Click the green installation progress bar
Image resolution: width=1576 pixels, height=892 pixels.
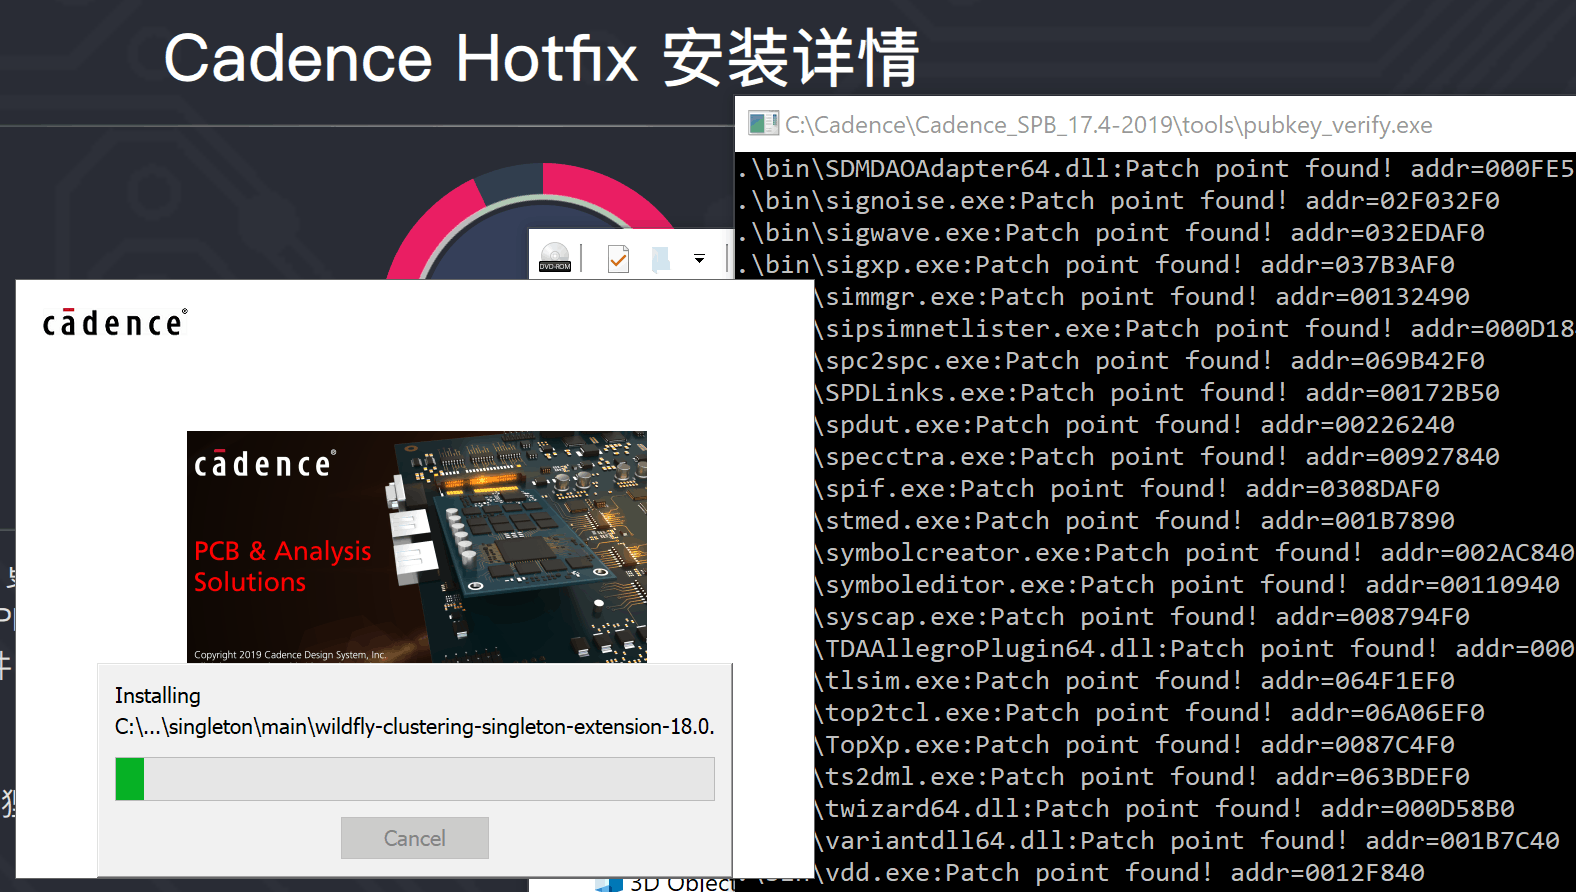[x=415, y=779]
